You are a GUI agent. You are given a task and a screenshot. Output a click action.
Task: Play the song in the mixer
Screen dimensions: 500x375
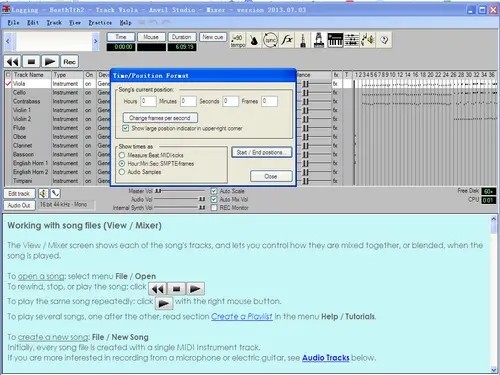(50, 62)
